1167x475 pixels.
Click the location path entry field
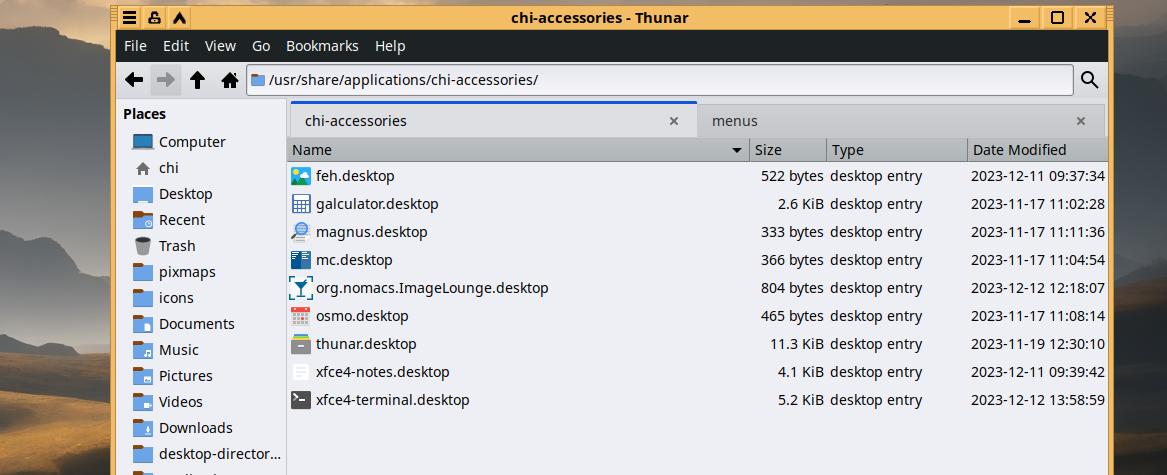coord(660,80)
